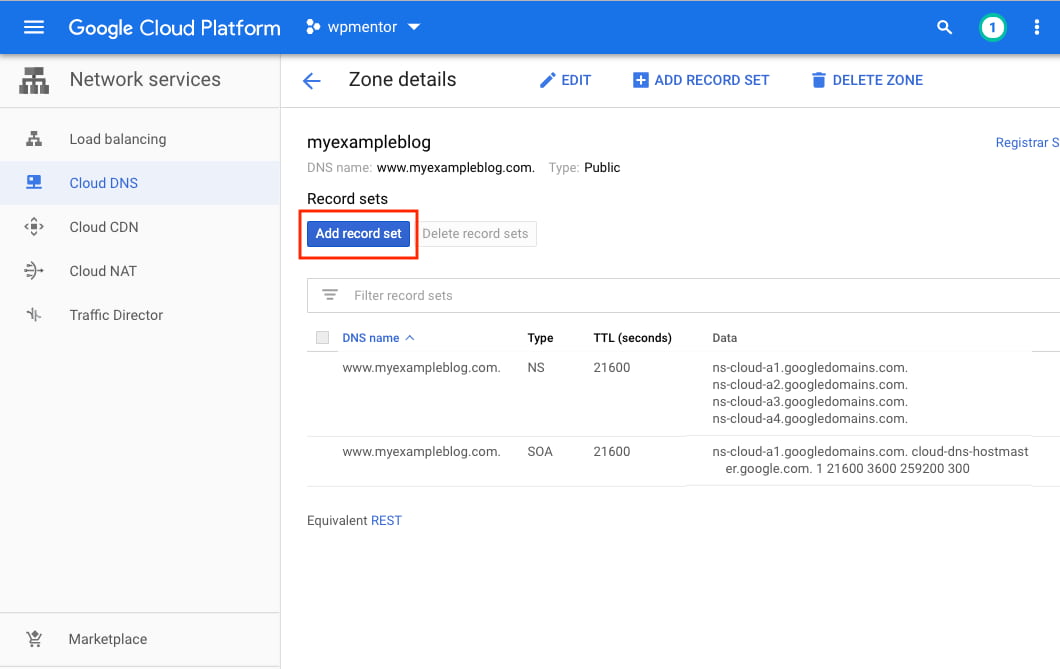This screenshot has height=669, width=1060.
Task: Click the SOA record data text
Action: click(x=870, y=460)
